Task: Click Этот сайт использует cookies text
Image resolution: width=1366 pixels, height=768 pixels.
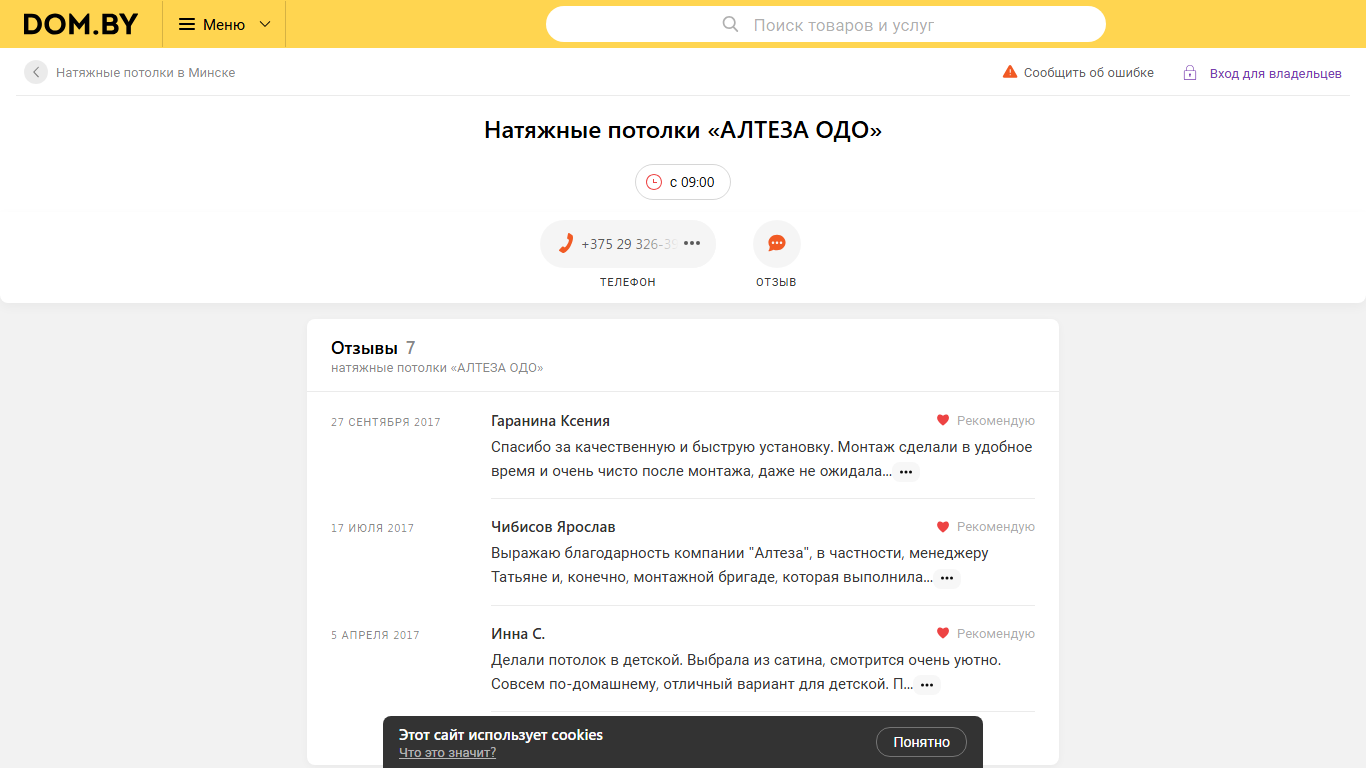Action: (x=501, y=735)
